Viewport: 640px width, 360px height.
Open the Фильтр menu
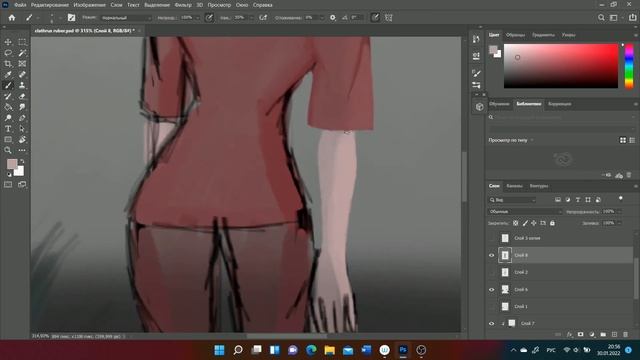point(183,5)
